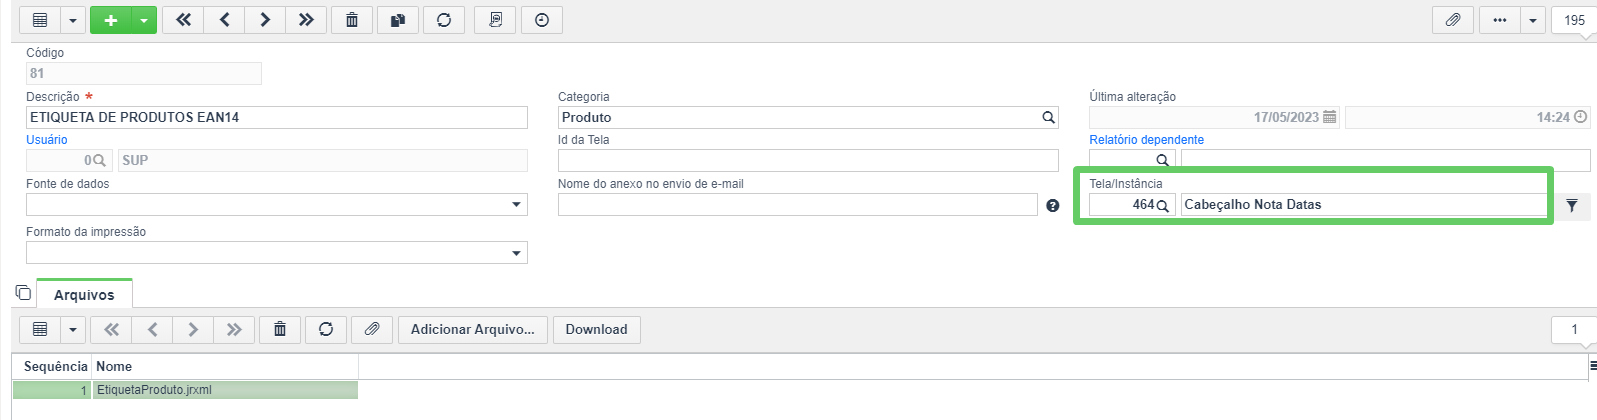The height and width of the screenshot is (420, 1597).
Task: Open the Relatório dependente link
Action: (1146, 140)
